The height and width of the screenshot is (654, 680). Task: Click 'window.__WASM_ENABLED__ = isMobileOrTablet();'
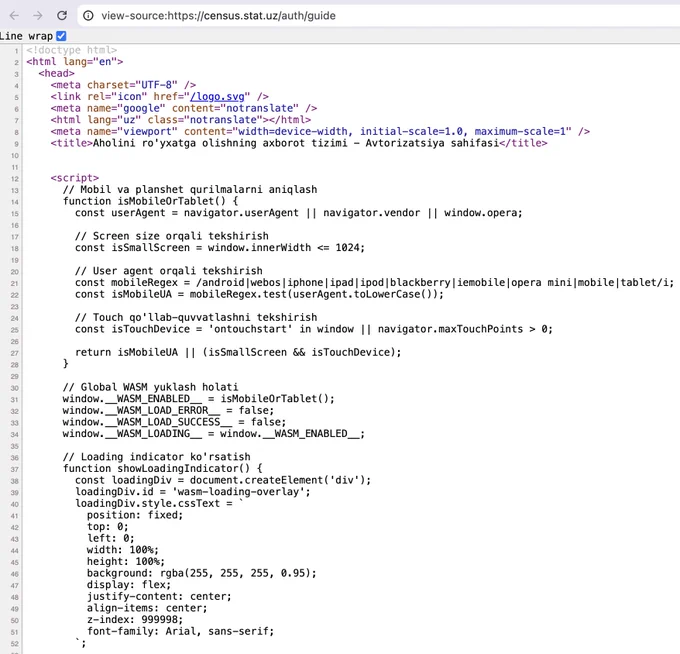pyautogui.click(x=198, y=399)
